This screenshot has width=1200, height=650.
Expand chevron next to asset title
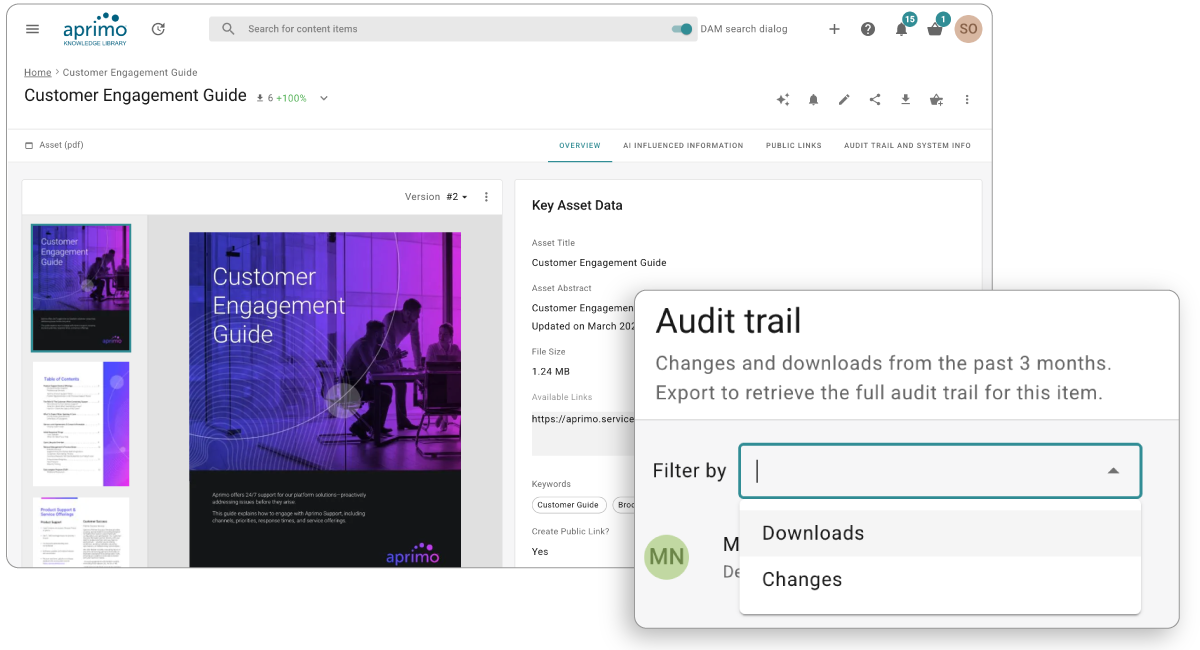coord(324,98)
